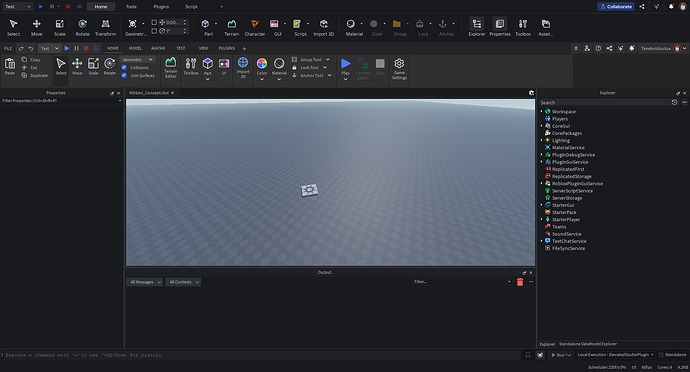Screen dimensions: 690x372
Task: Click the viewport settings gear icon
Action: 531,93
